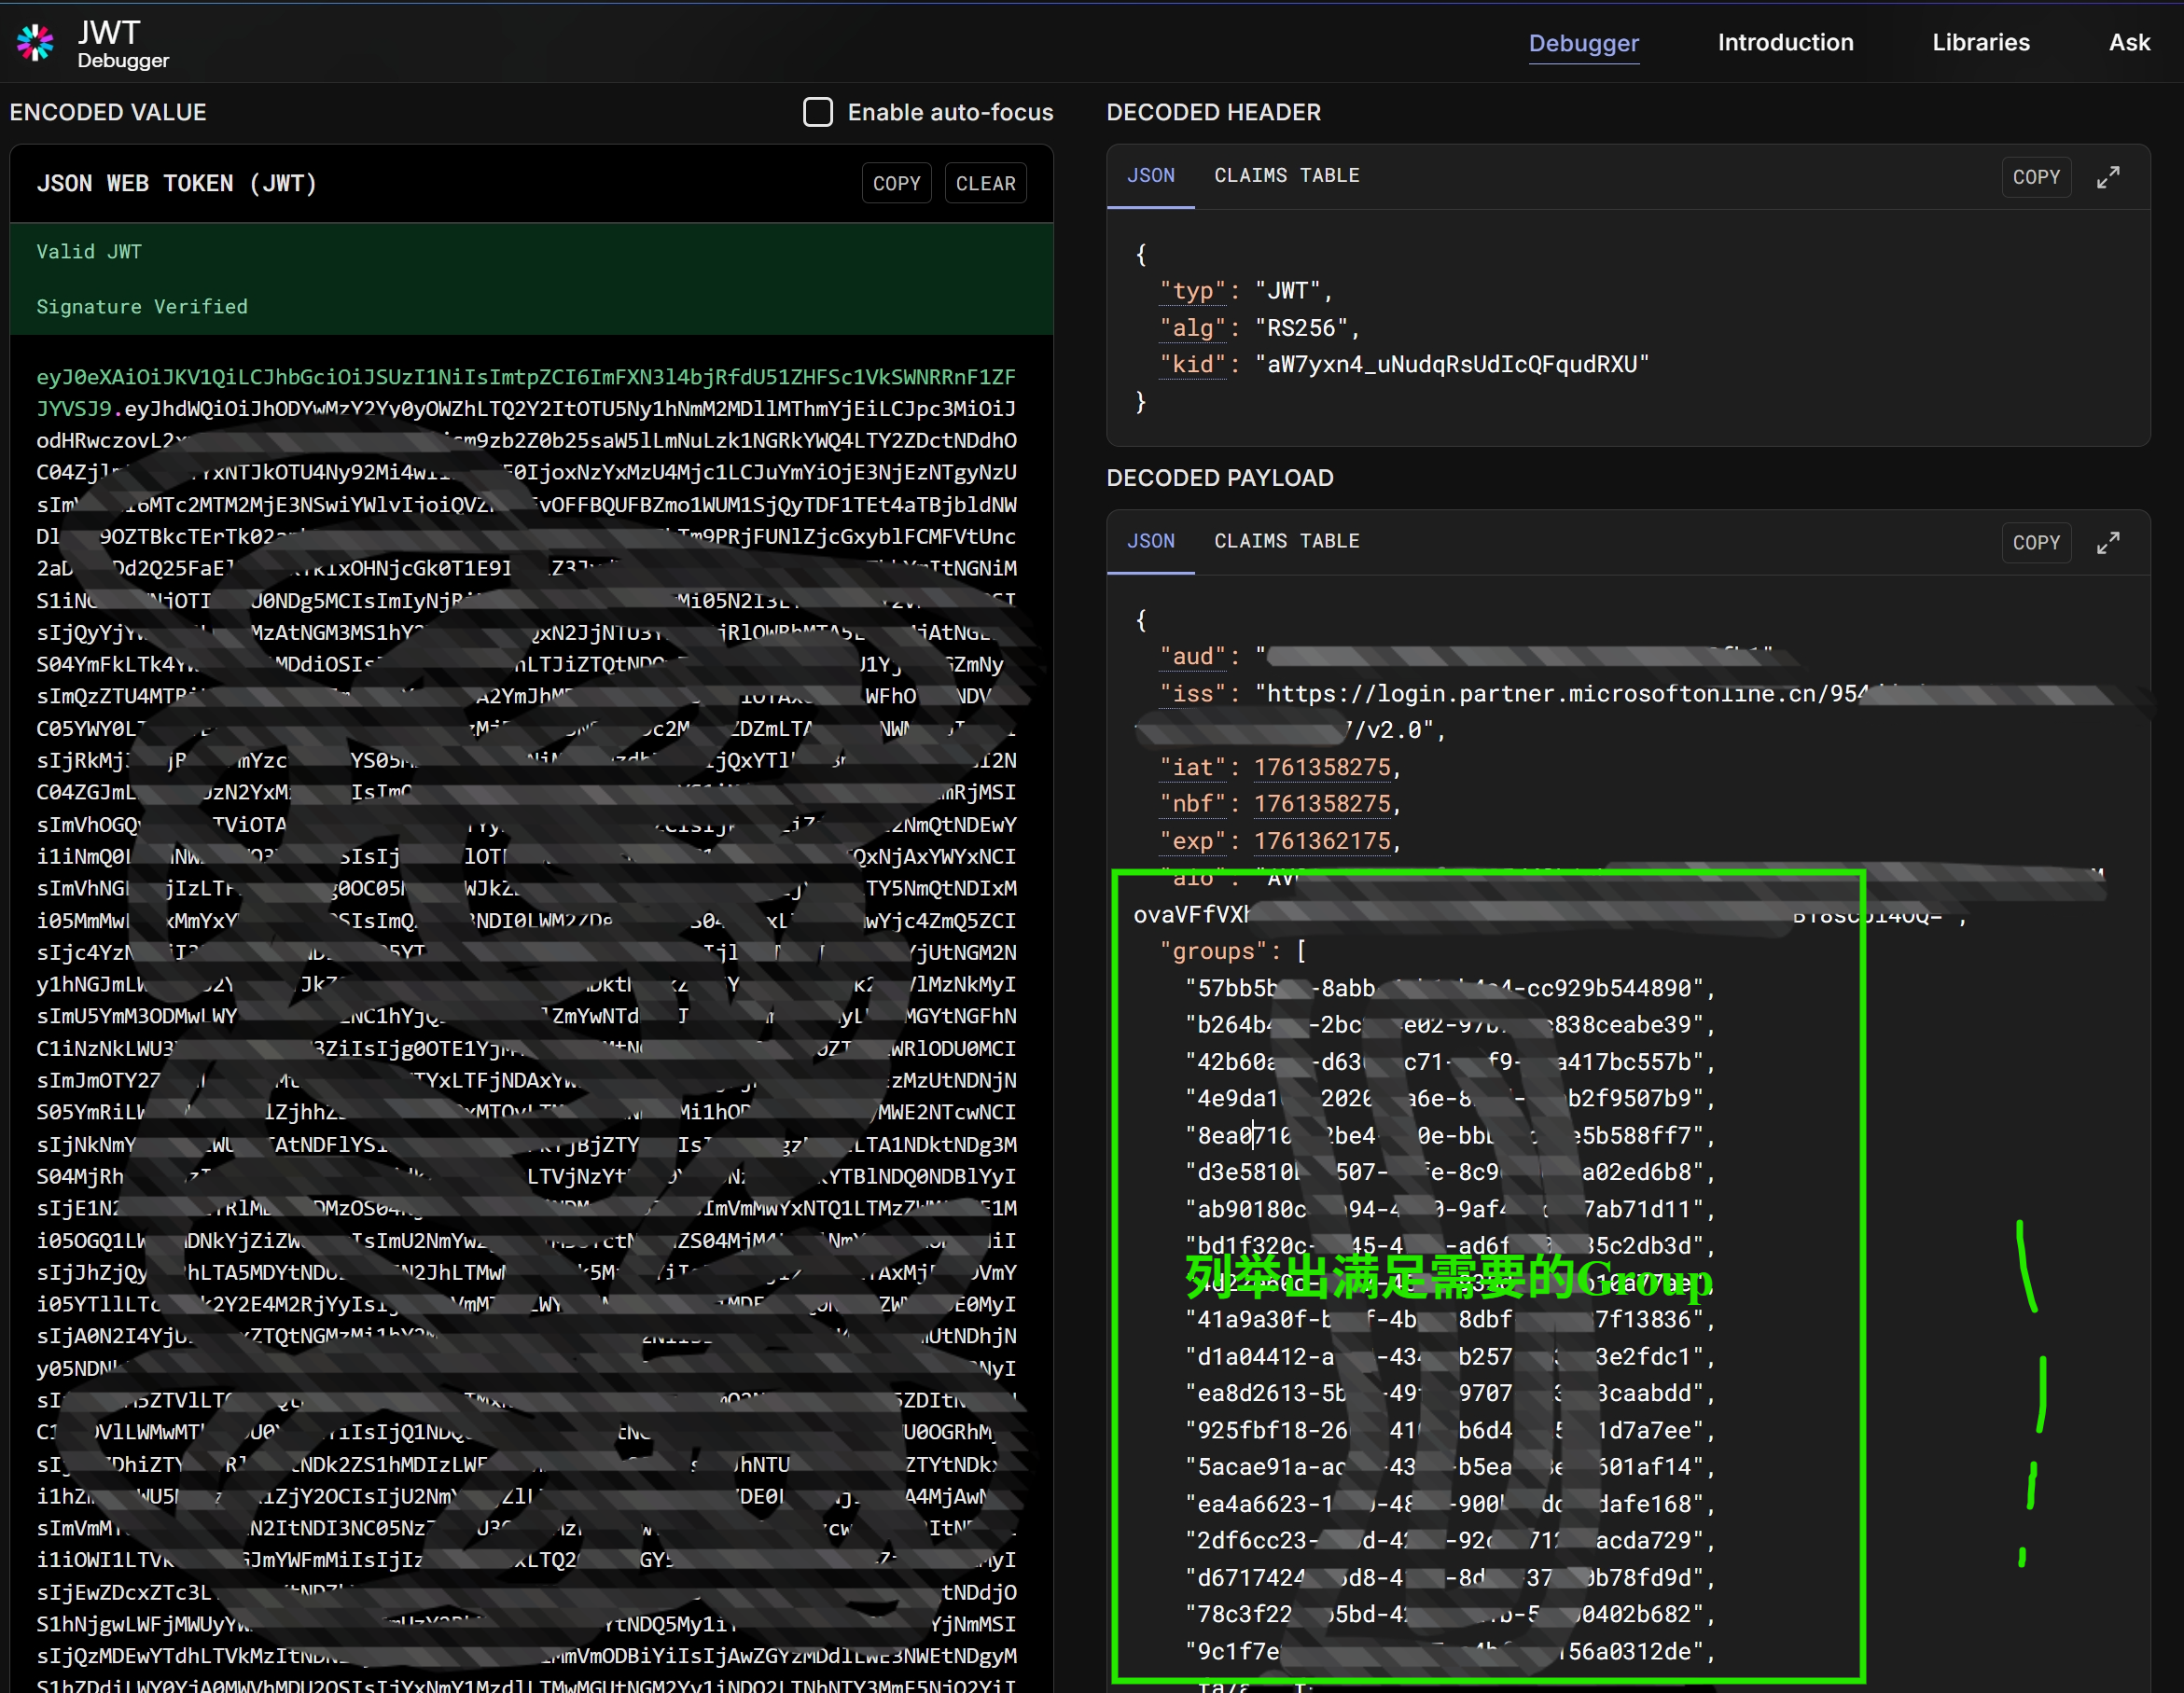2184x1693 pixels.
Task: Open the Libraries page link
Action: pos(1980,43)
